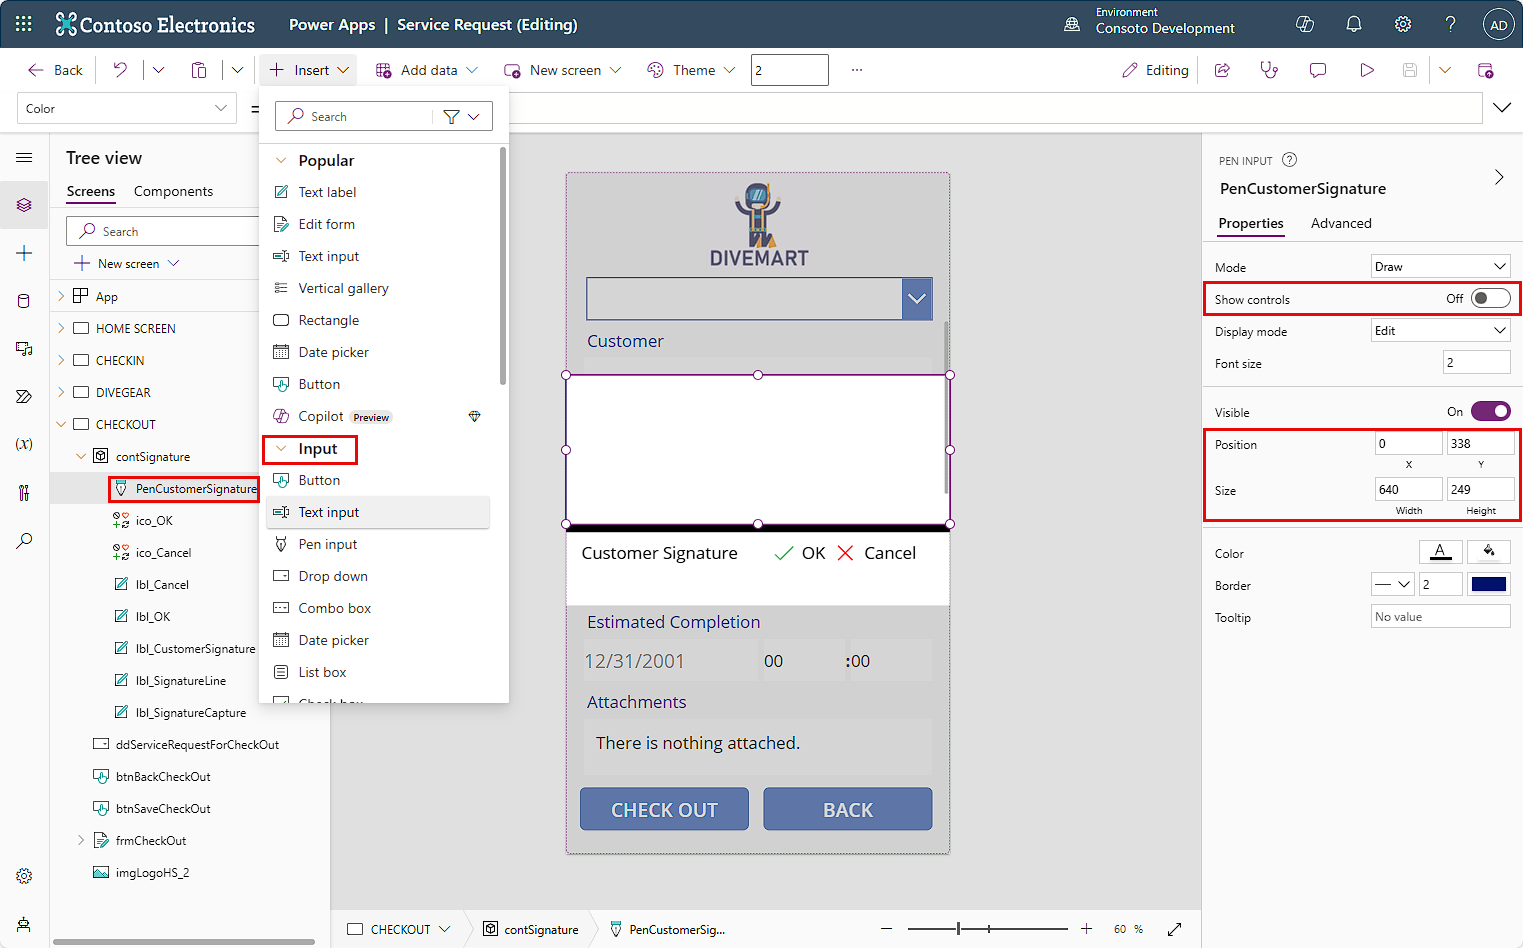Click the green OK checkmark on canvas
Viewport: 1523px width, 948px height.
[784, 553]
